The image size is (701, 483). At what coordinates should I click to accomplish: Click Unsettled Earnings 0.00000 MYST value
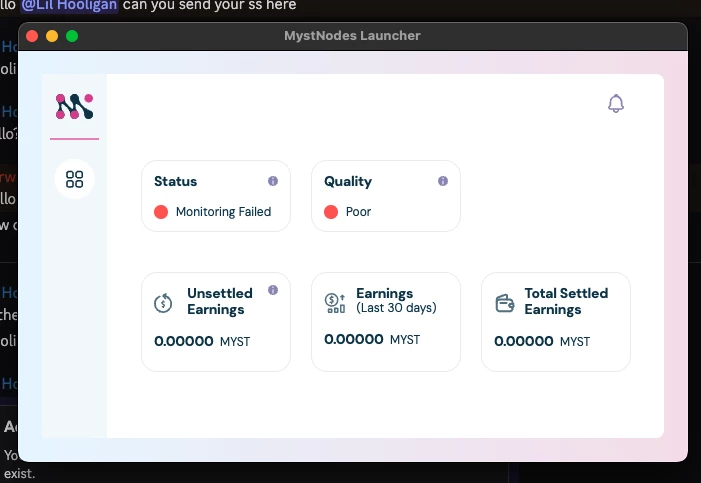point(202,341)
